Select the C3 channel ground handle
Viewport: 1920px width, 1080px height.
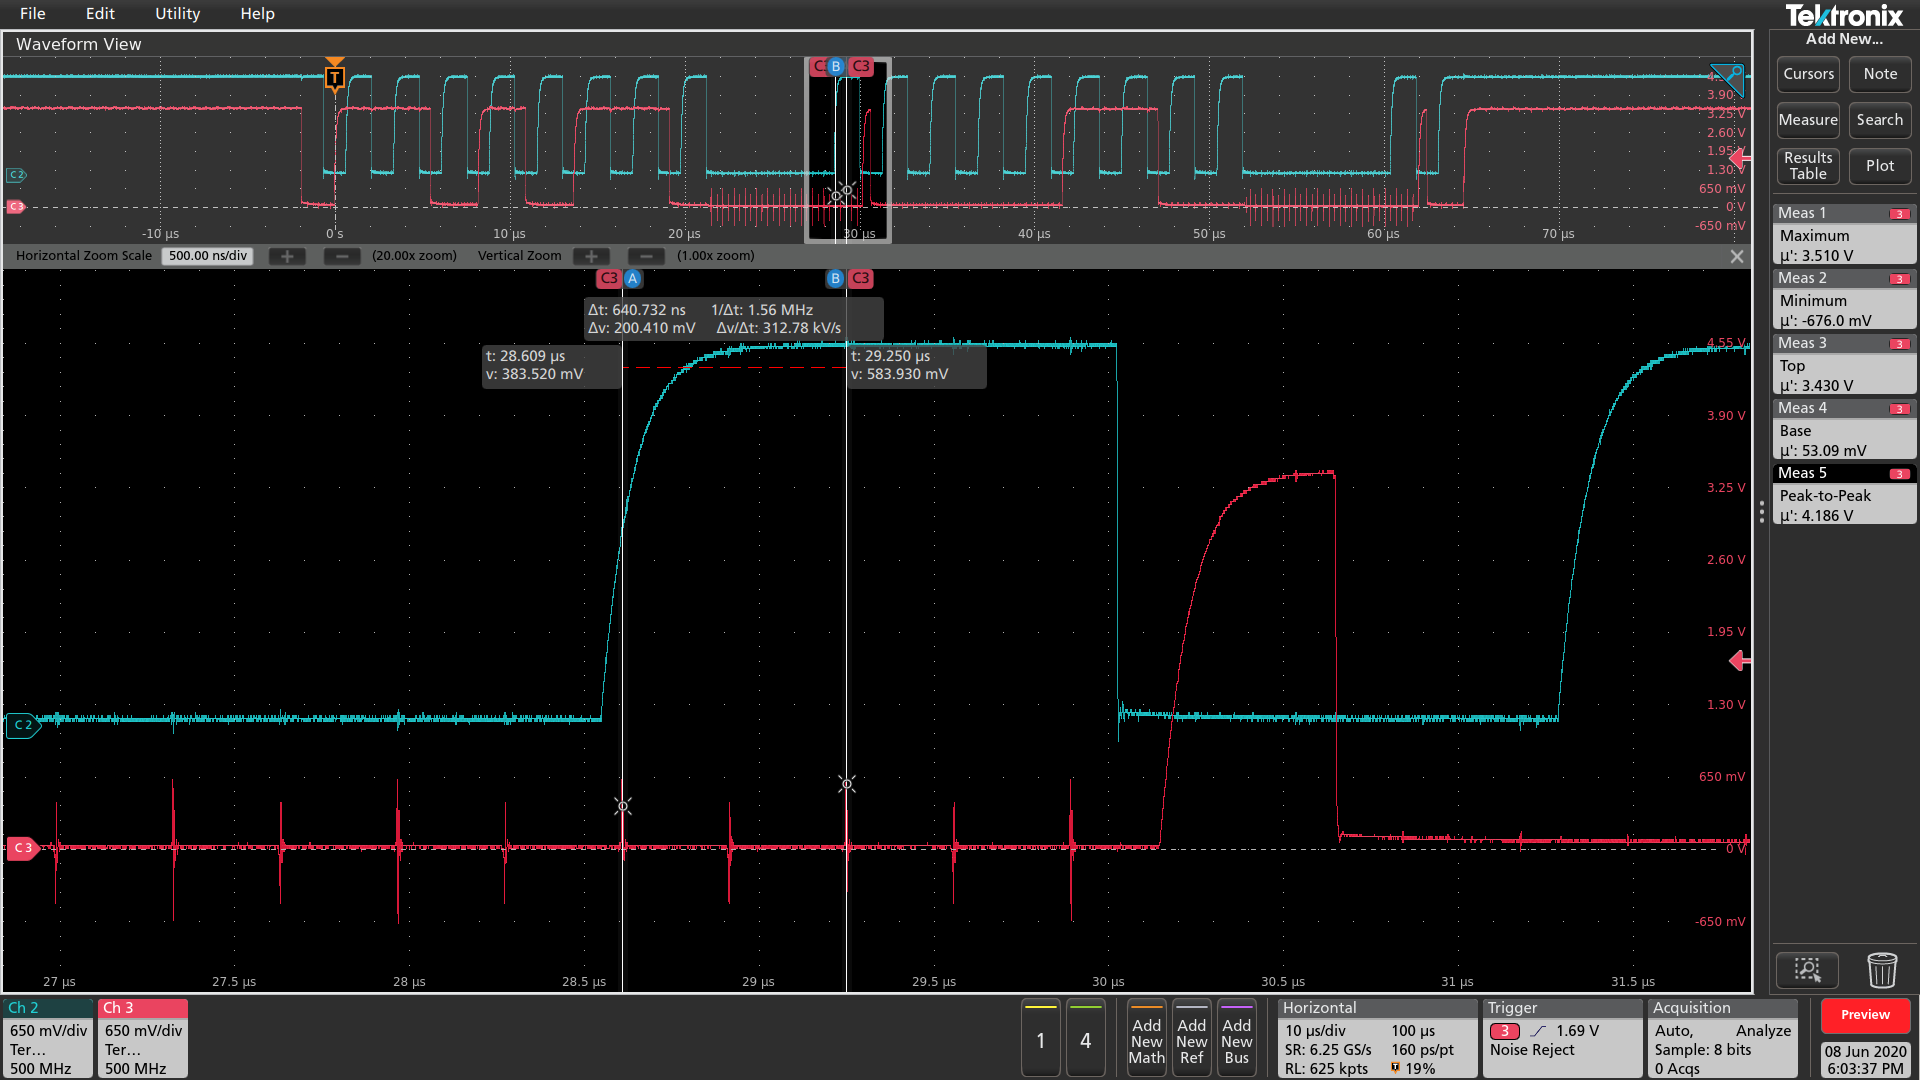click(23, 848)
